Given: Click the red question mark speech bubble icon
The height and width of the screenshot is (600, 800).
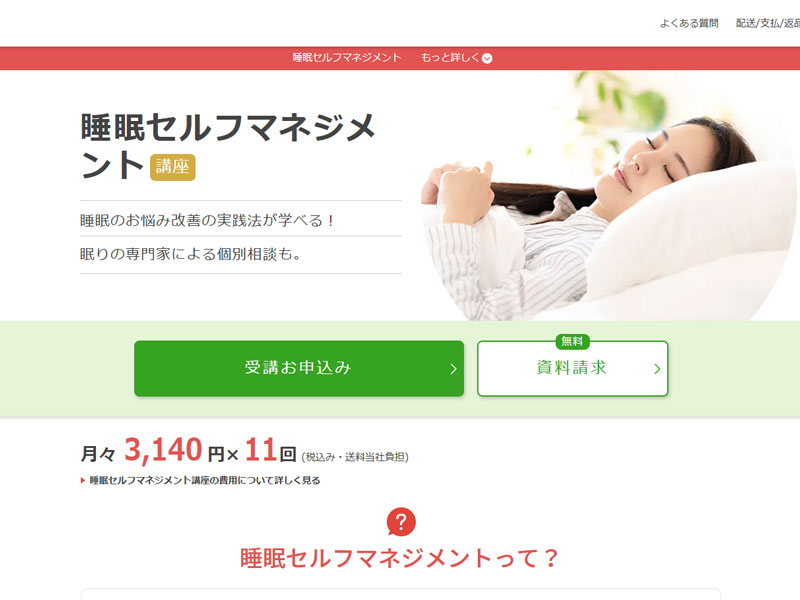Looking at the screenshot, I should tap(401, 521).
